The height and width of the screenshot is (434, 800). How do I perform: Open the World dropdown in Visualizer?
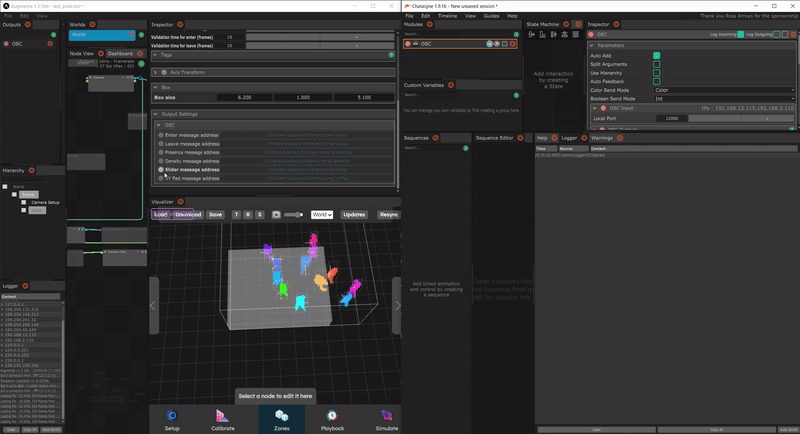pos(322,215)
